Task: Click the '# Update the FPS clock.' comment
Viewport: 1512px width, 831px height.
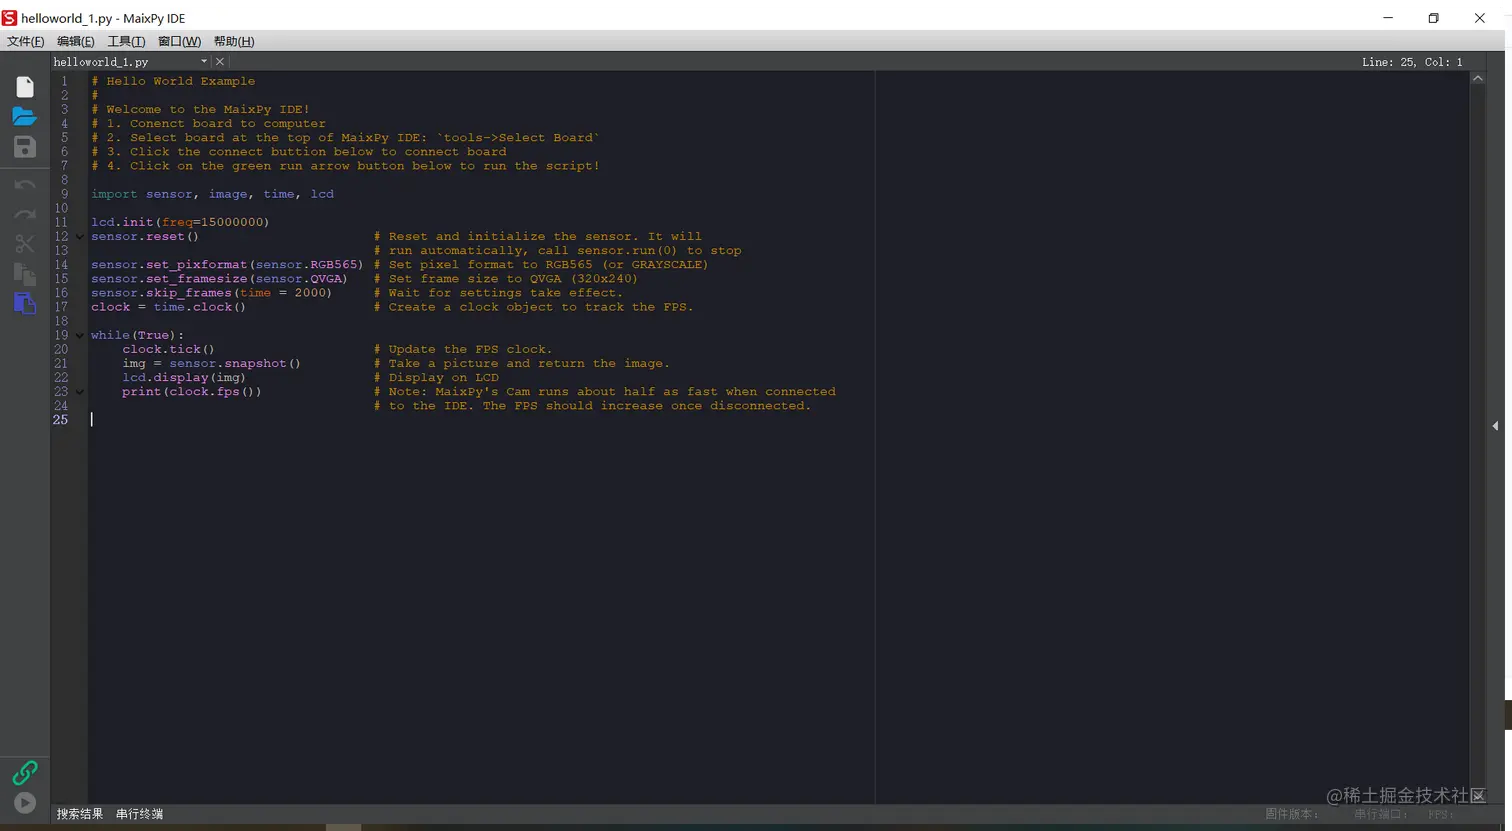Action: [x=463, y=349]
